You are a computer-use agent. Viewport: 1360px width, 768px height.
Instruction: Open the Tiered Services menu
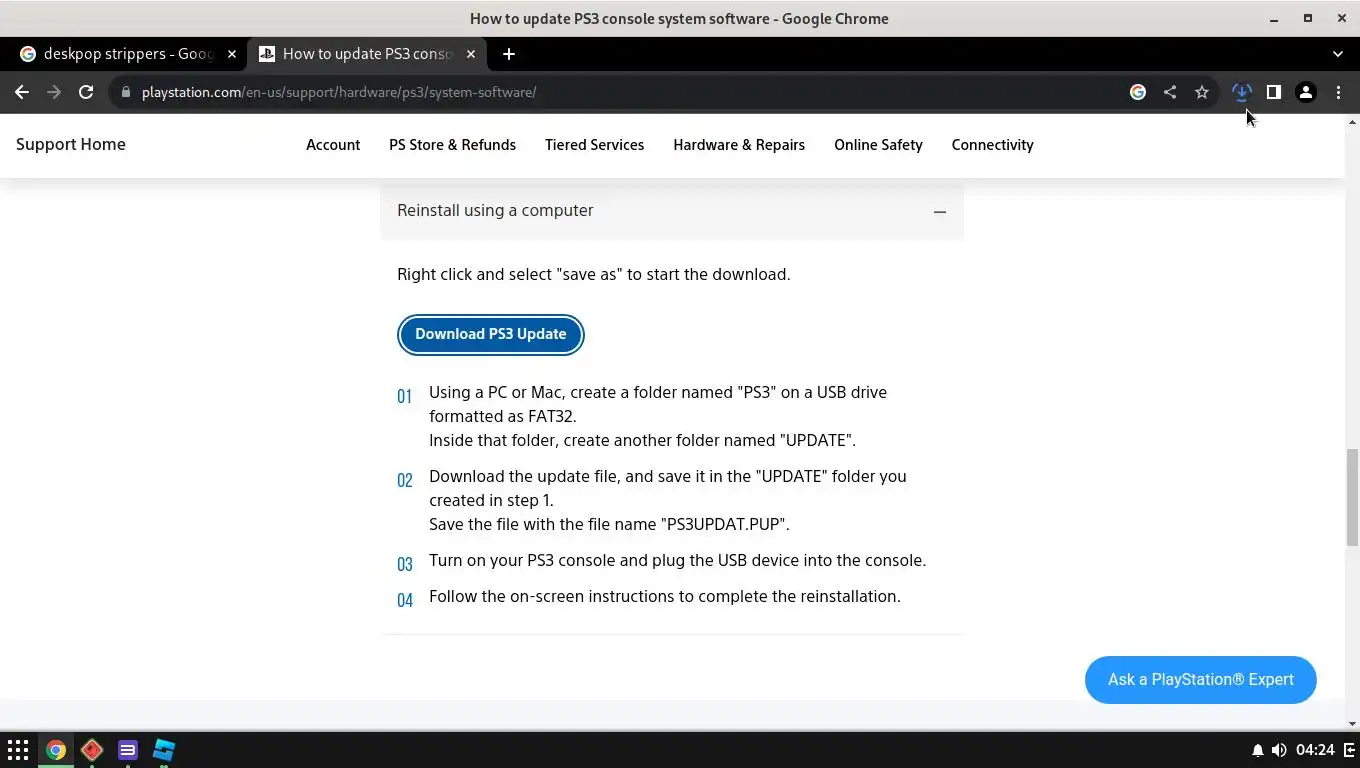(594, 145)
